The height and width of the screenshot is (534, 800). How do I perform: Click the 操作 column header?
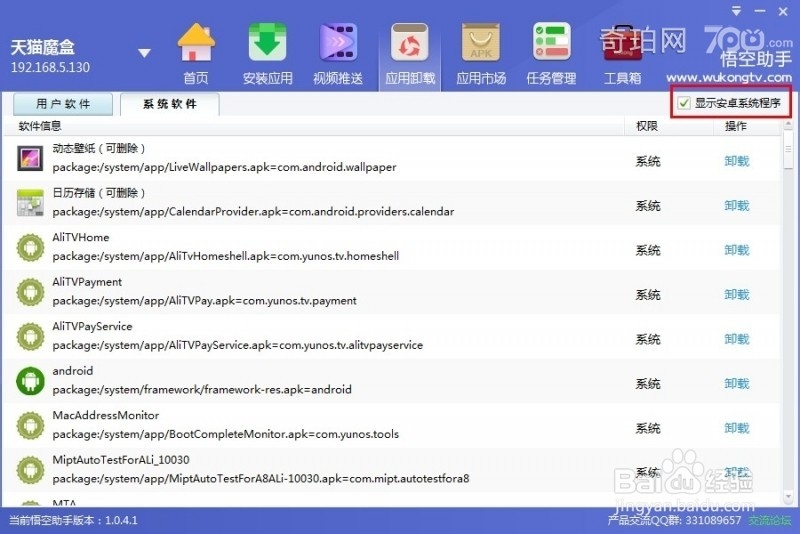736,126
